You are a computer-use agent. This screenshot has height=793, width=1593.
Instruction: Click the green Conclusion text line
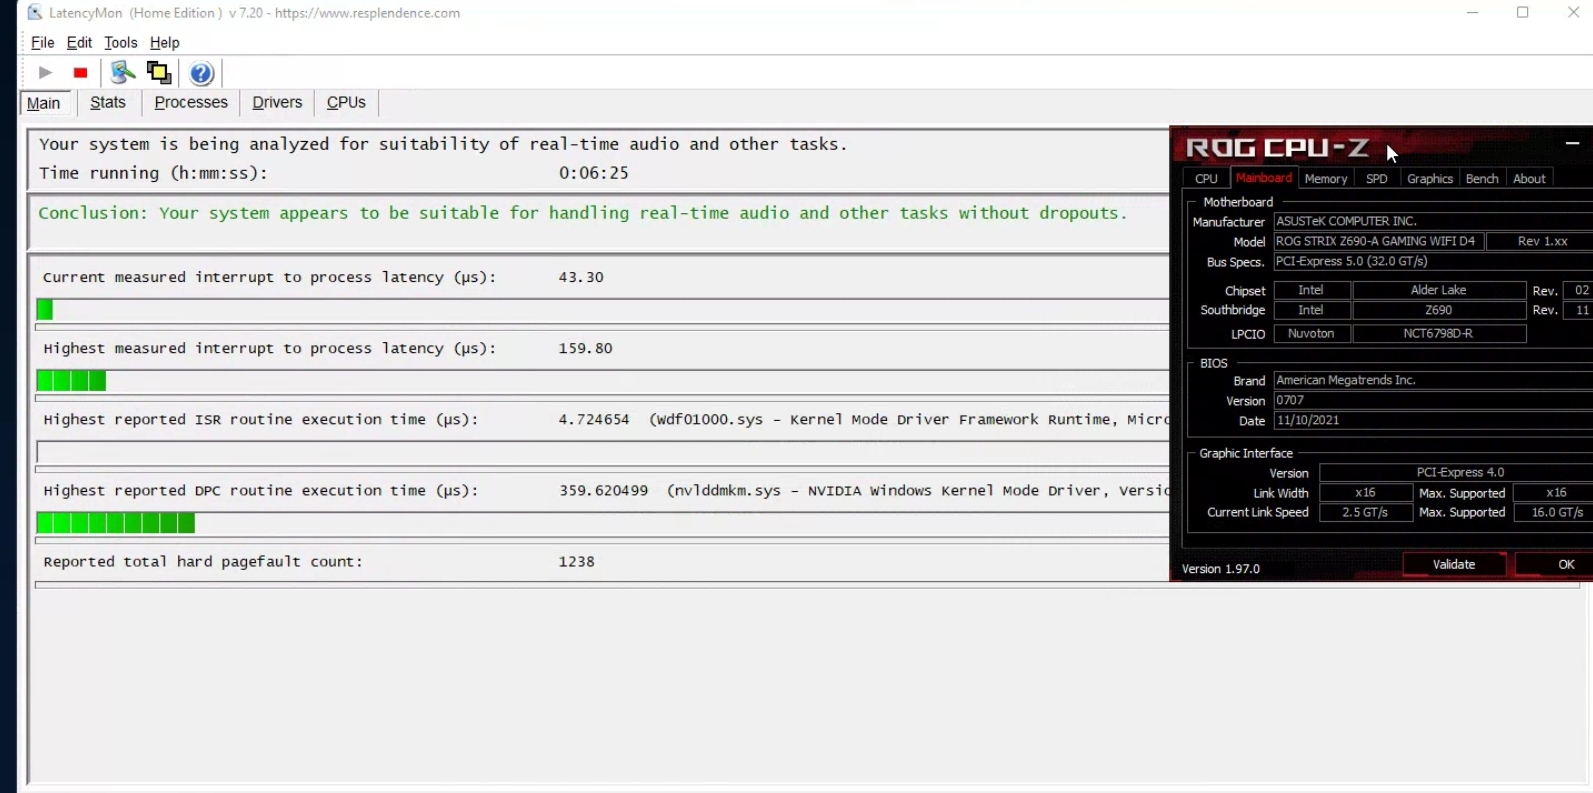coord(583,213)
